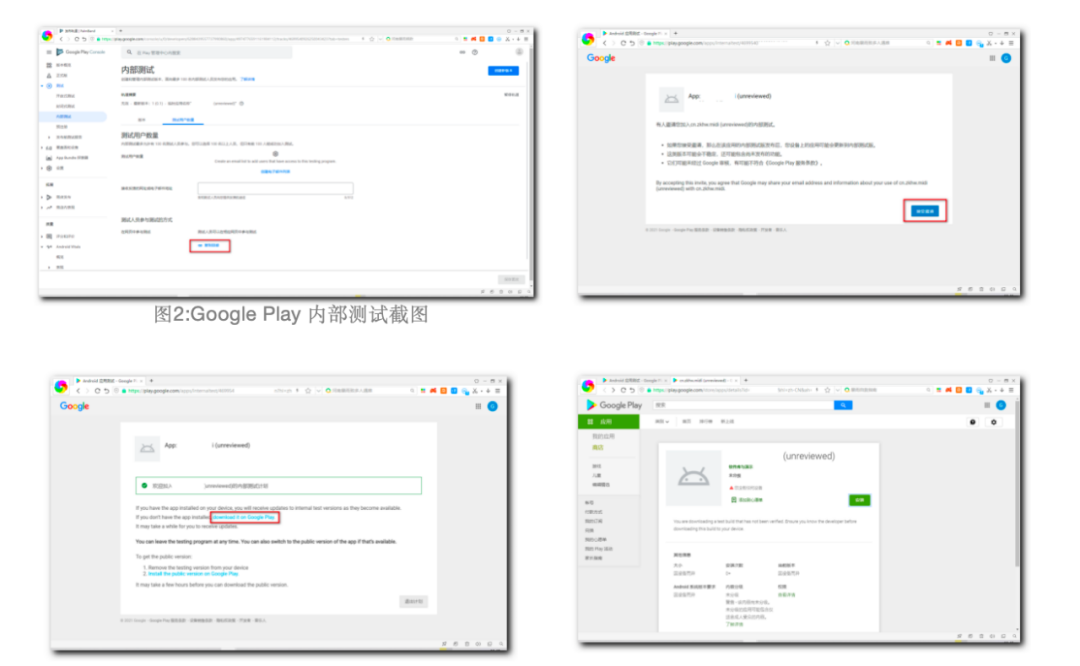The width and height of the screenshot is (1080, 666).
Task: Click the bookmark star in the Play Console window's address bar
Action: coord(372,39)
